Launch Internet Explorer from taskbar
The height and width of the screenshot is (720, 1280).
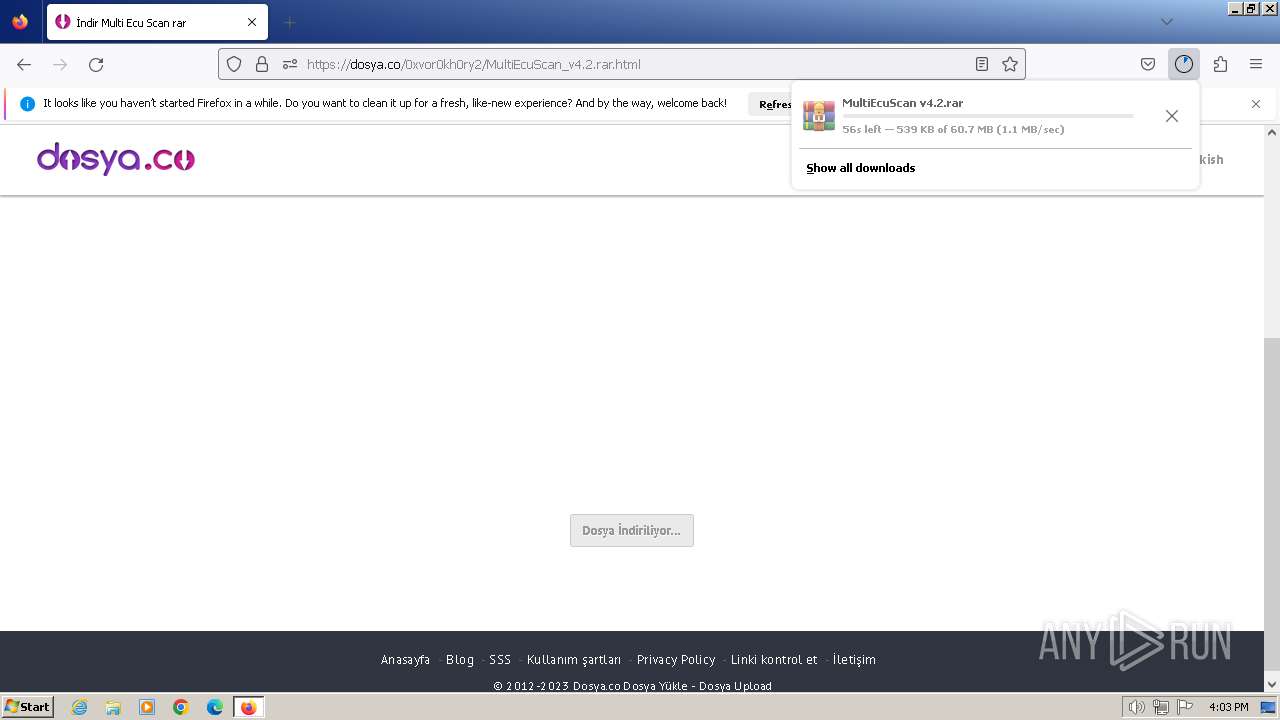[x=79, y=707]
